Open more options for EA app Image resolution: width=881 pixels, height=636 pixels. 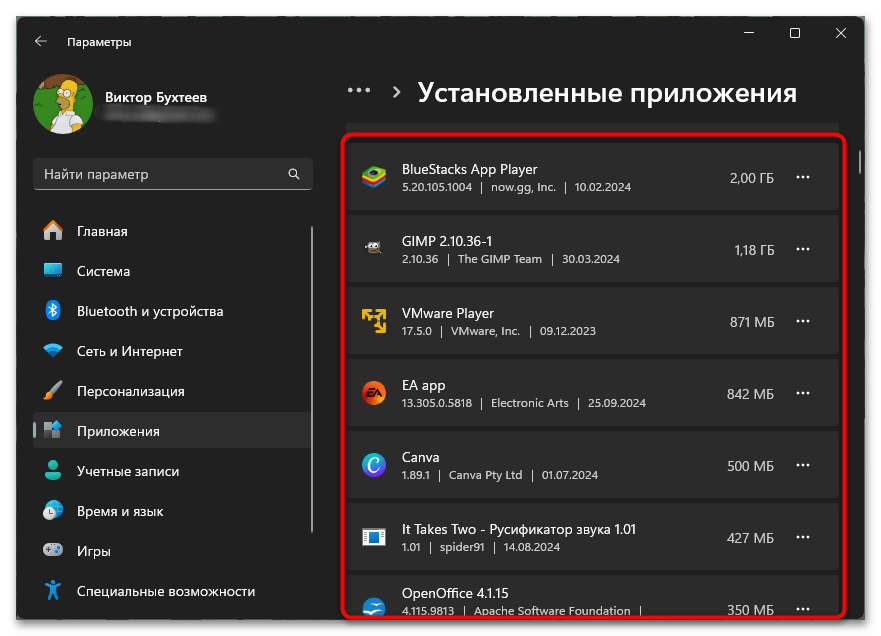[x=803, y=393]
